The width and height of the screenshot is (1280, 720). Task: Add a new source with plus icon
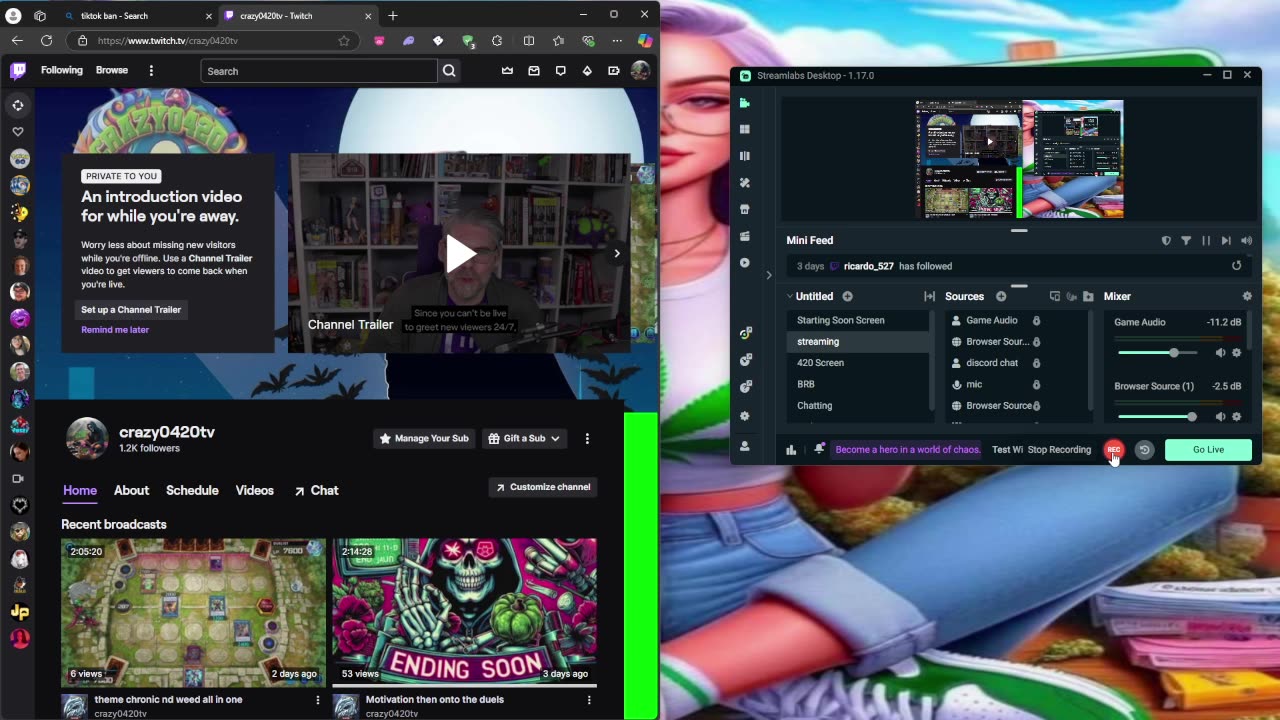tap(1000, 296)
